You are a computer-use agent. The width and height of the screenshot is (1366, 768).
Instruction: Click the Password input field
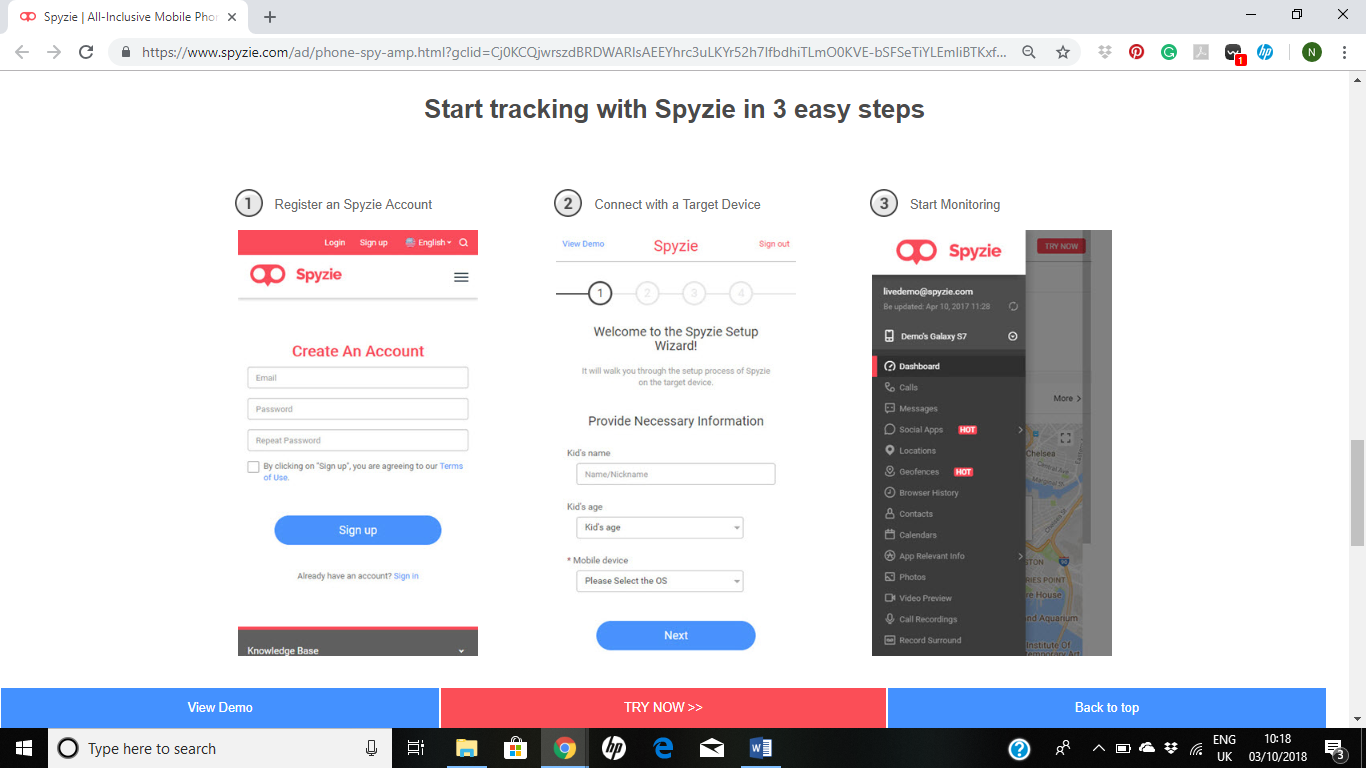pyautogui.click(x=358, y=409)
